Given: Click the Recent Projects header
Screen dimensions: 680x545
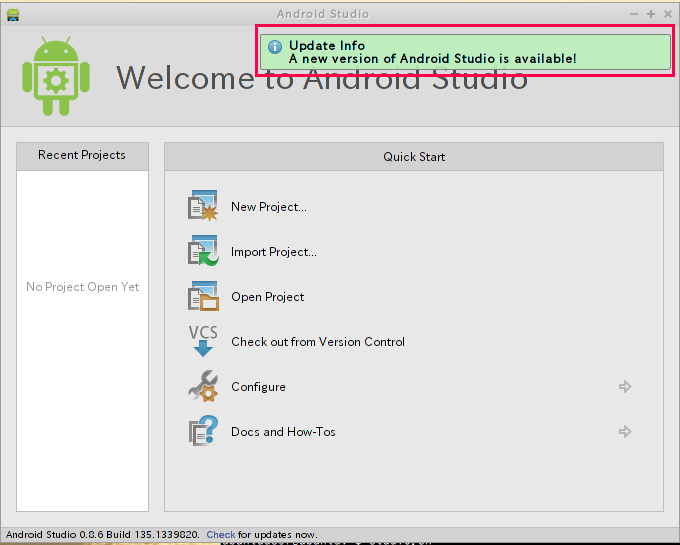Looking at the screenshot, I should [82, 155].
